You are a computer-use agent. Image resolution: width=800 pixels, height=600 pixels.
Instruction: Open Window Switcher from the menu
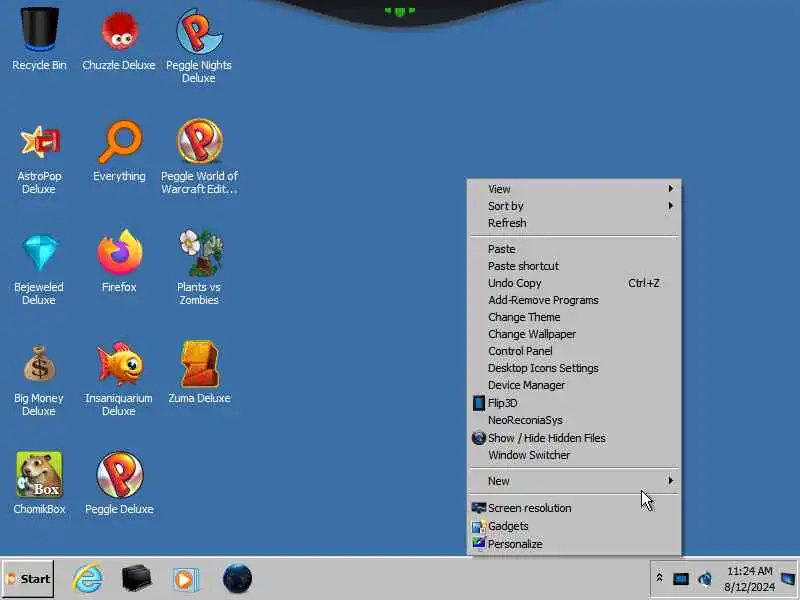tap(574, 455)
